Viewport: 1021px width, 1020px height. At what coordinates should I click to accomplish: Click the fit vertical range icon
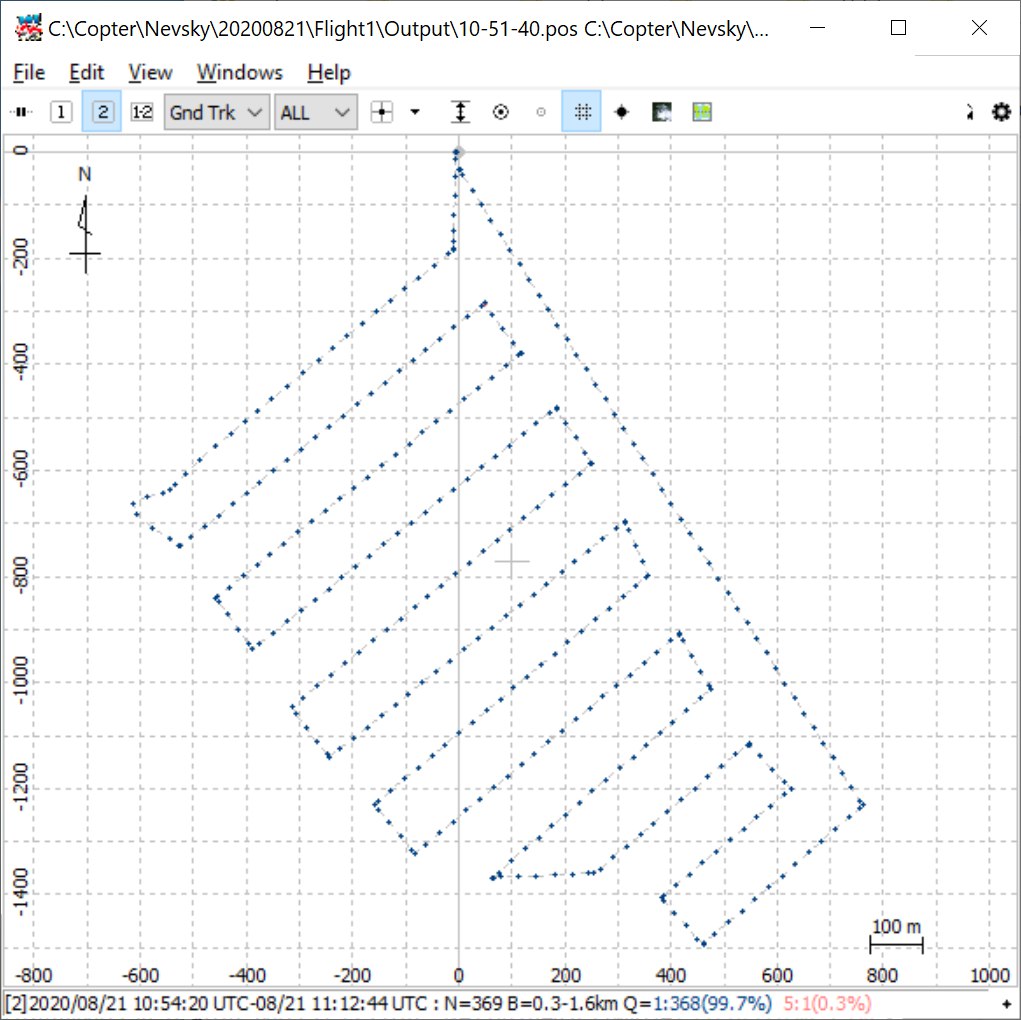coord(460,112)
